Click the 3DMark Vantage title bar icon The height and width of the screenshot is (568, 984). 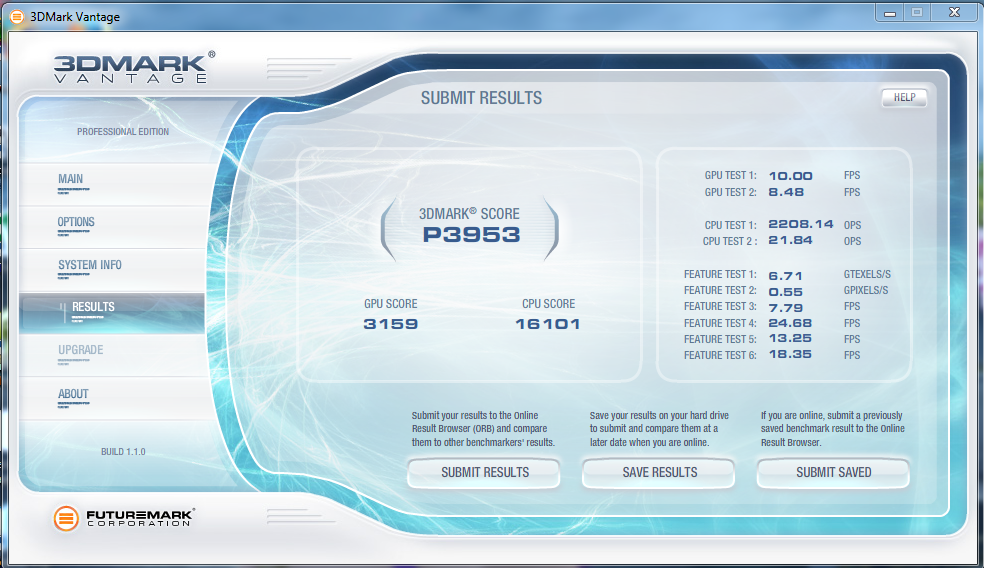point(16,16)
